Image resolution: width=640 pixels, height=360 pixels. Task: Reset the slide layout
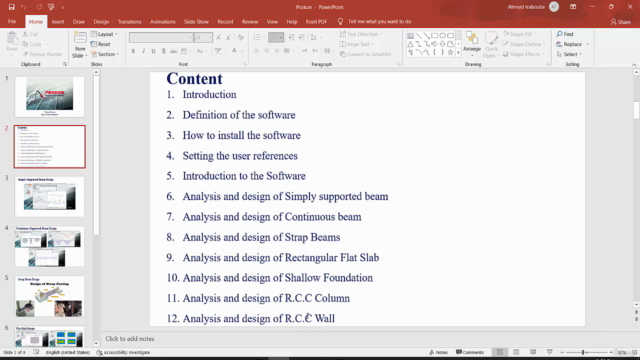(x=100, y=44)
